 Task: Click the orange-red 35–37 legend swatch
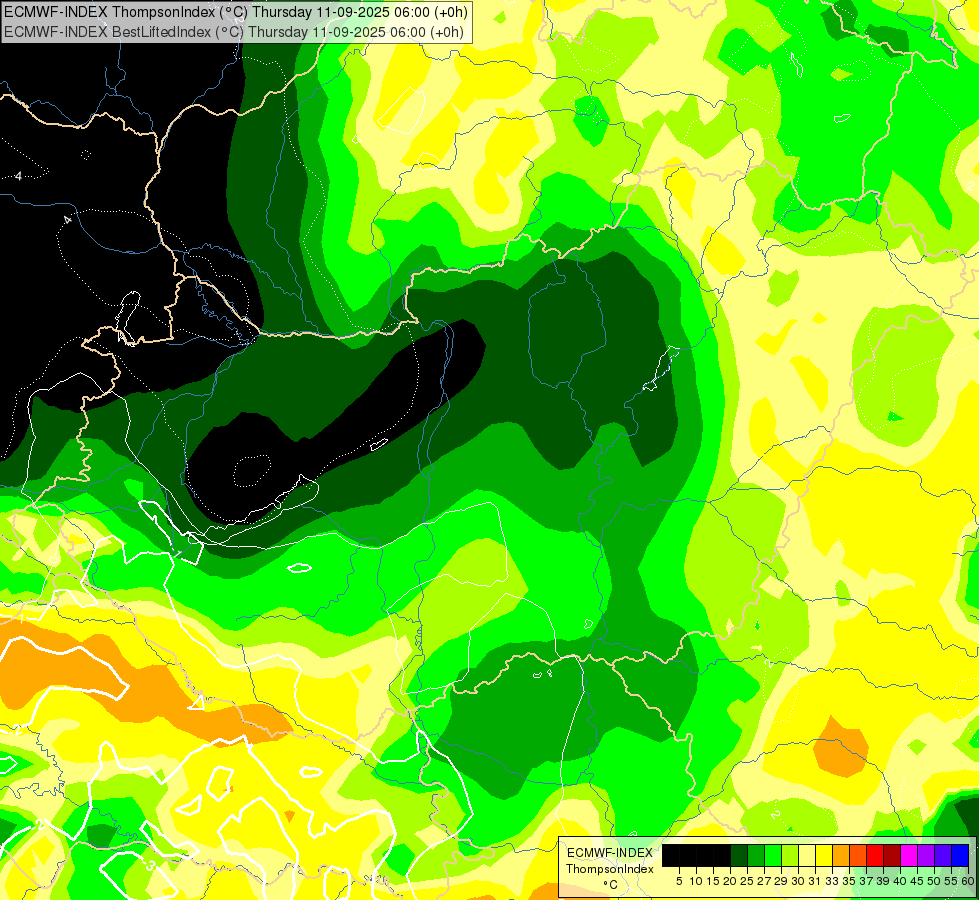point(858,855)
